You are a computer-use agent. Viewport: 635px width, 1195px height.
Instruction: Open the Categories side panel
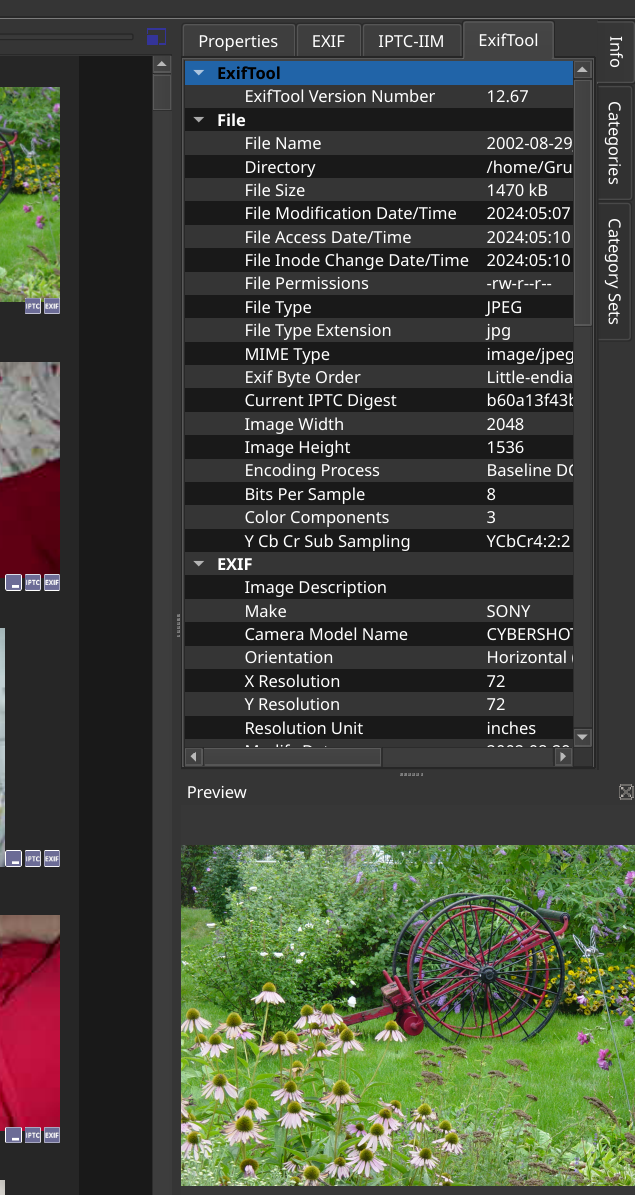(614, 142)
